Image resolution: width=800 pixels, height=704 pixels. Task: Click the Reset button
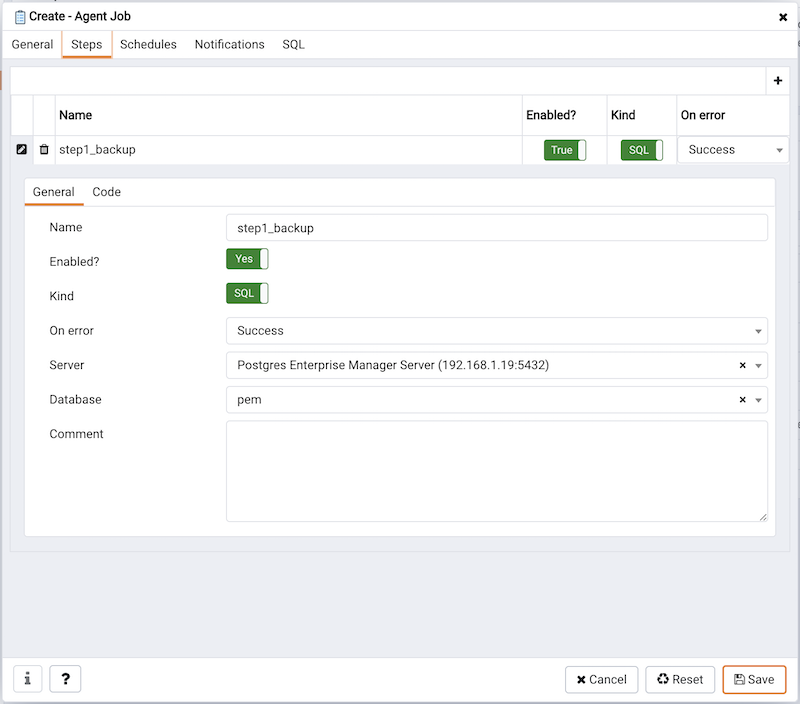(x=680, y=680)
